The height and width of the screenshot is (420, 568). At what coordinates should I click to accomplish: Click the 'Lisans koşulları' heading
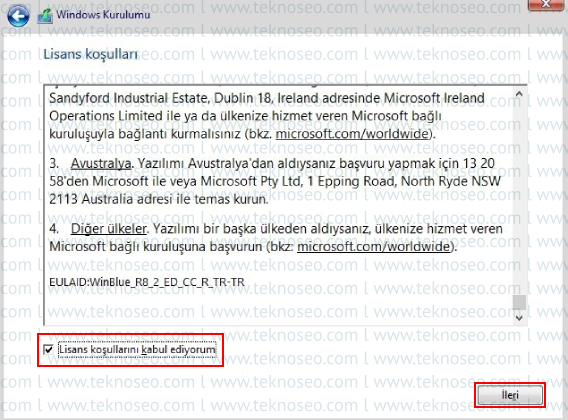click(x=91, y=54)
